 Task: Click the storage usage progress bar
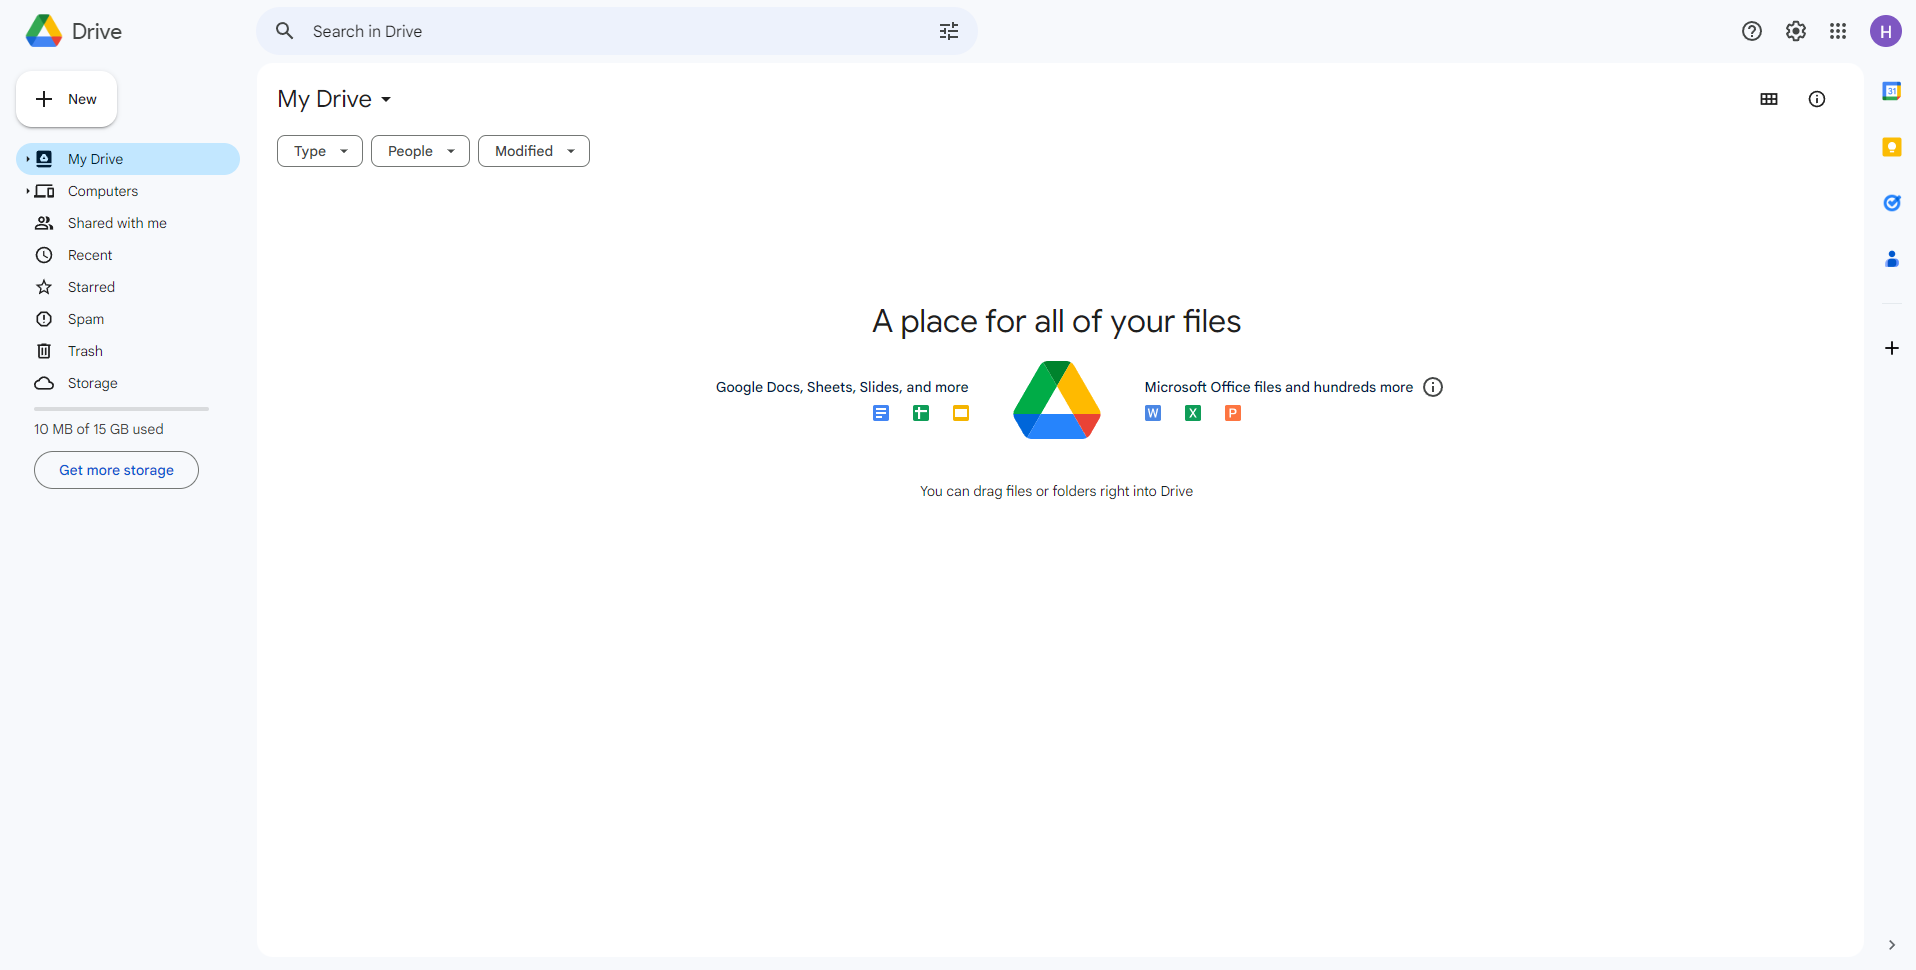coord(121,409)
